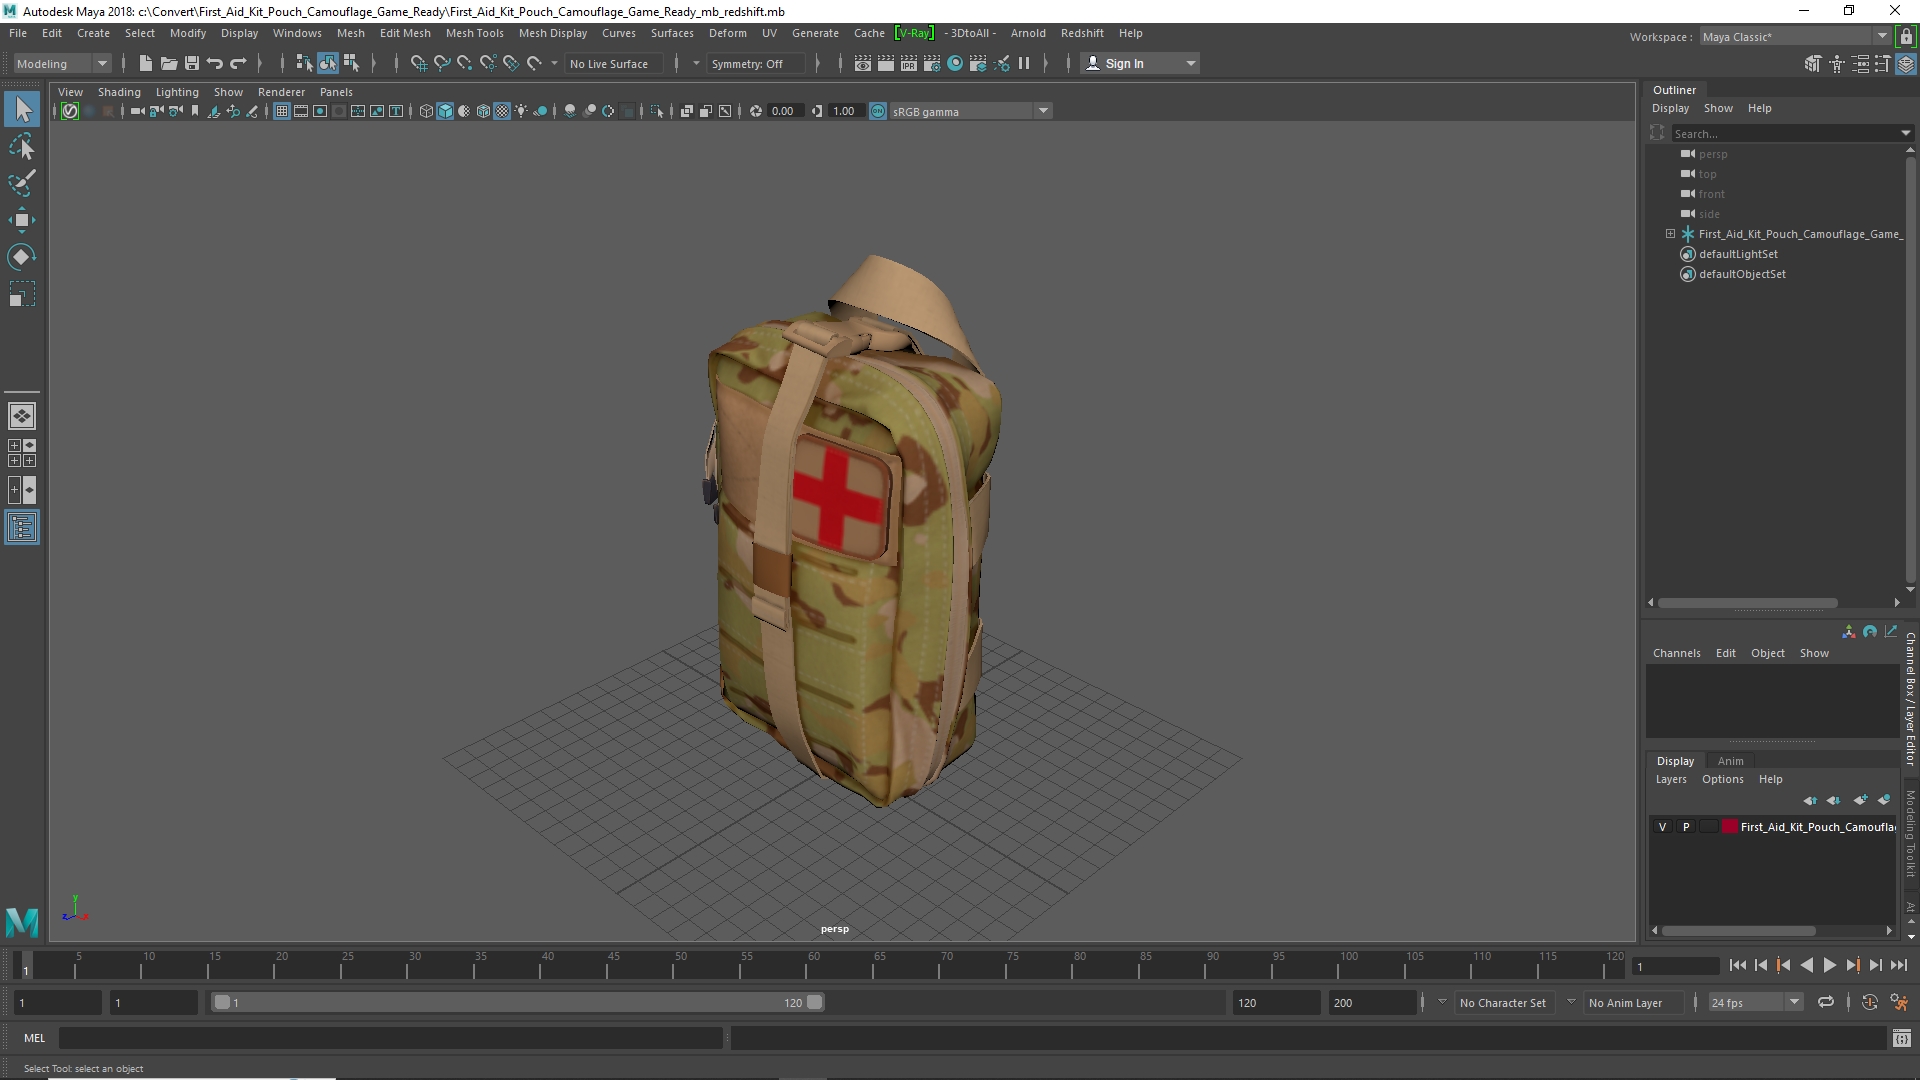Enable snap to grids
The height and width of the screenshot is (1080, 1920).
pyautogui.click(x=419, y=63)
